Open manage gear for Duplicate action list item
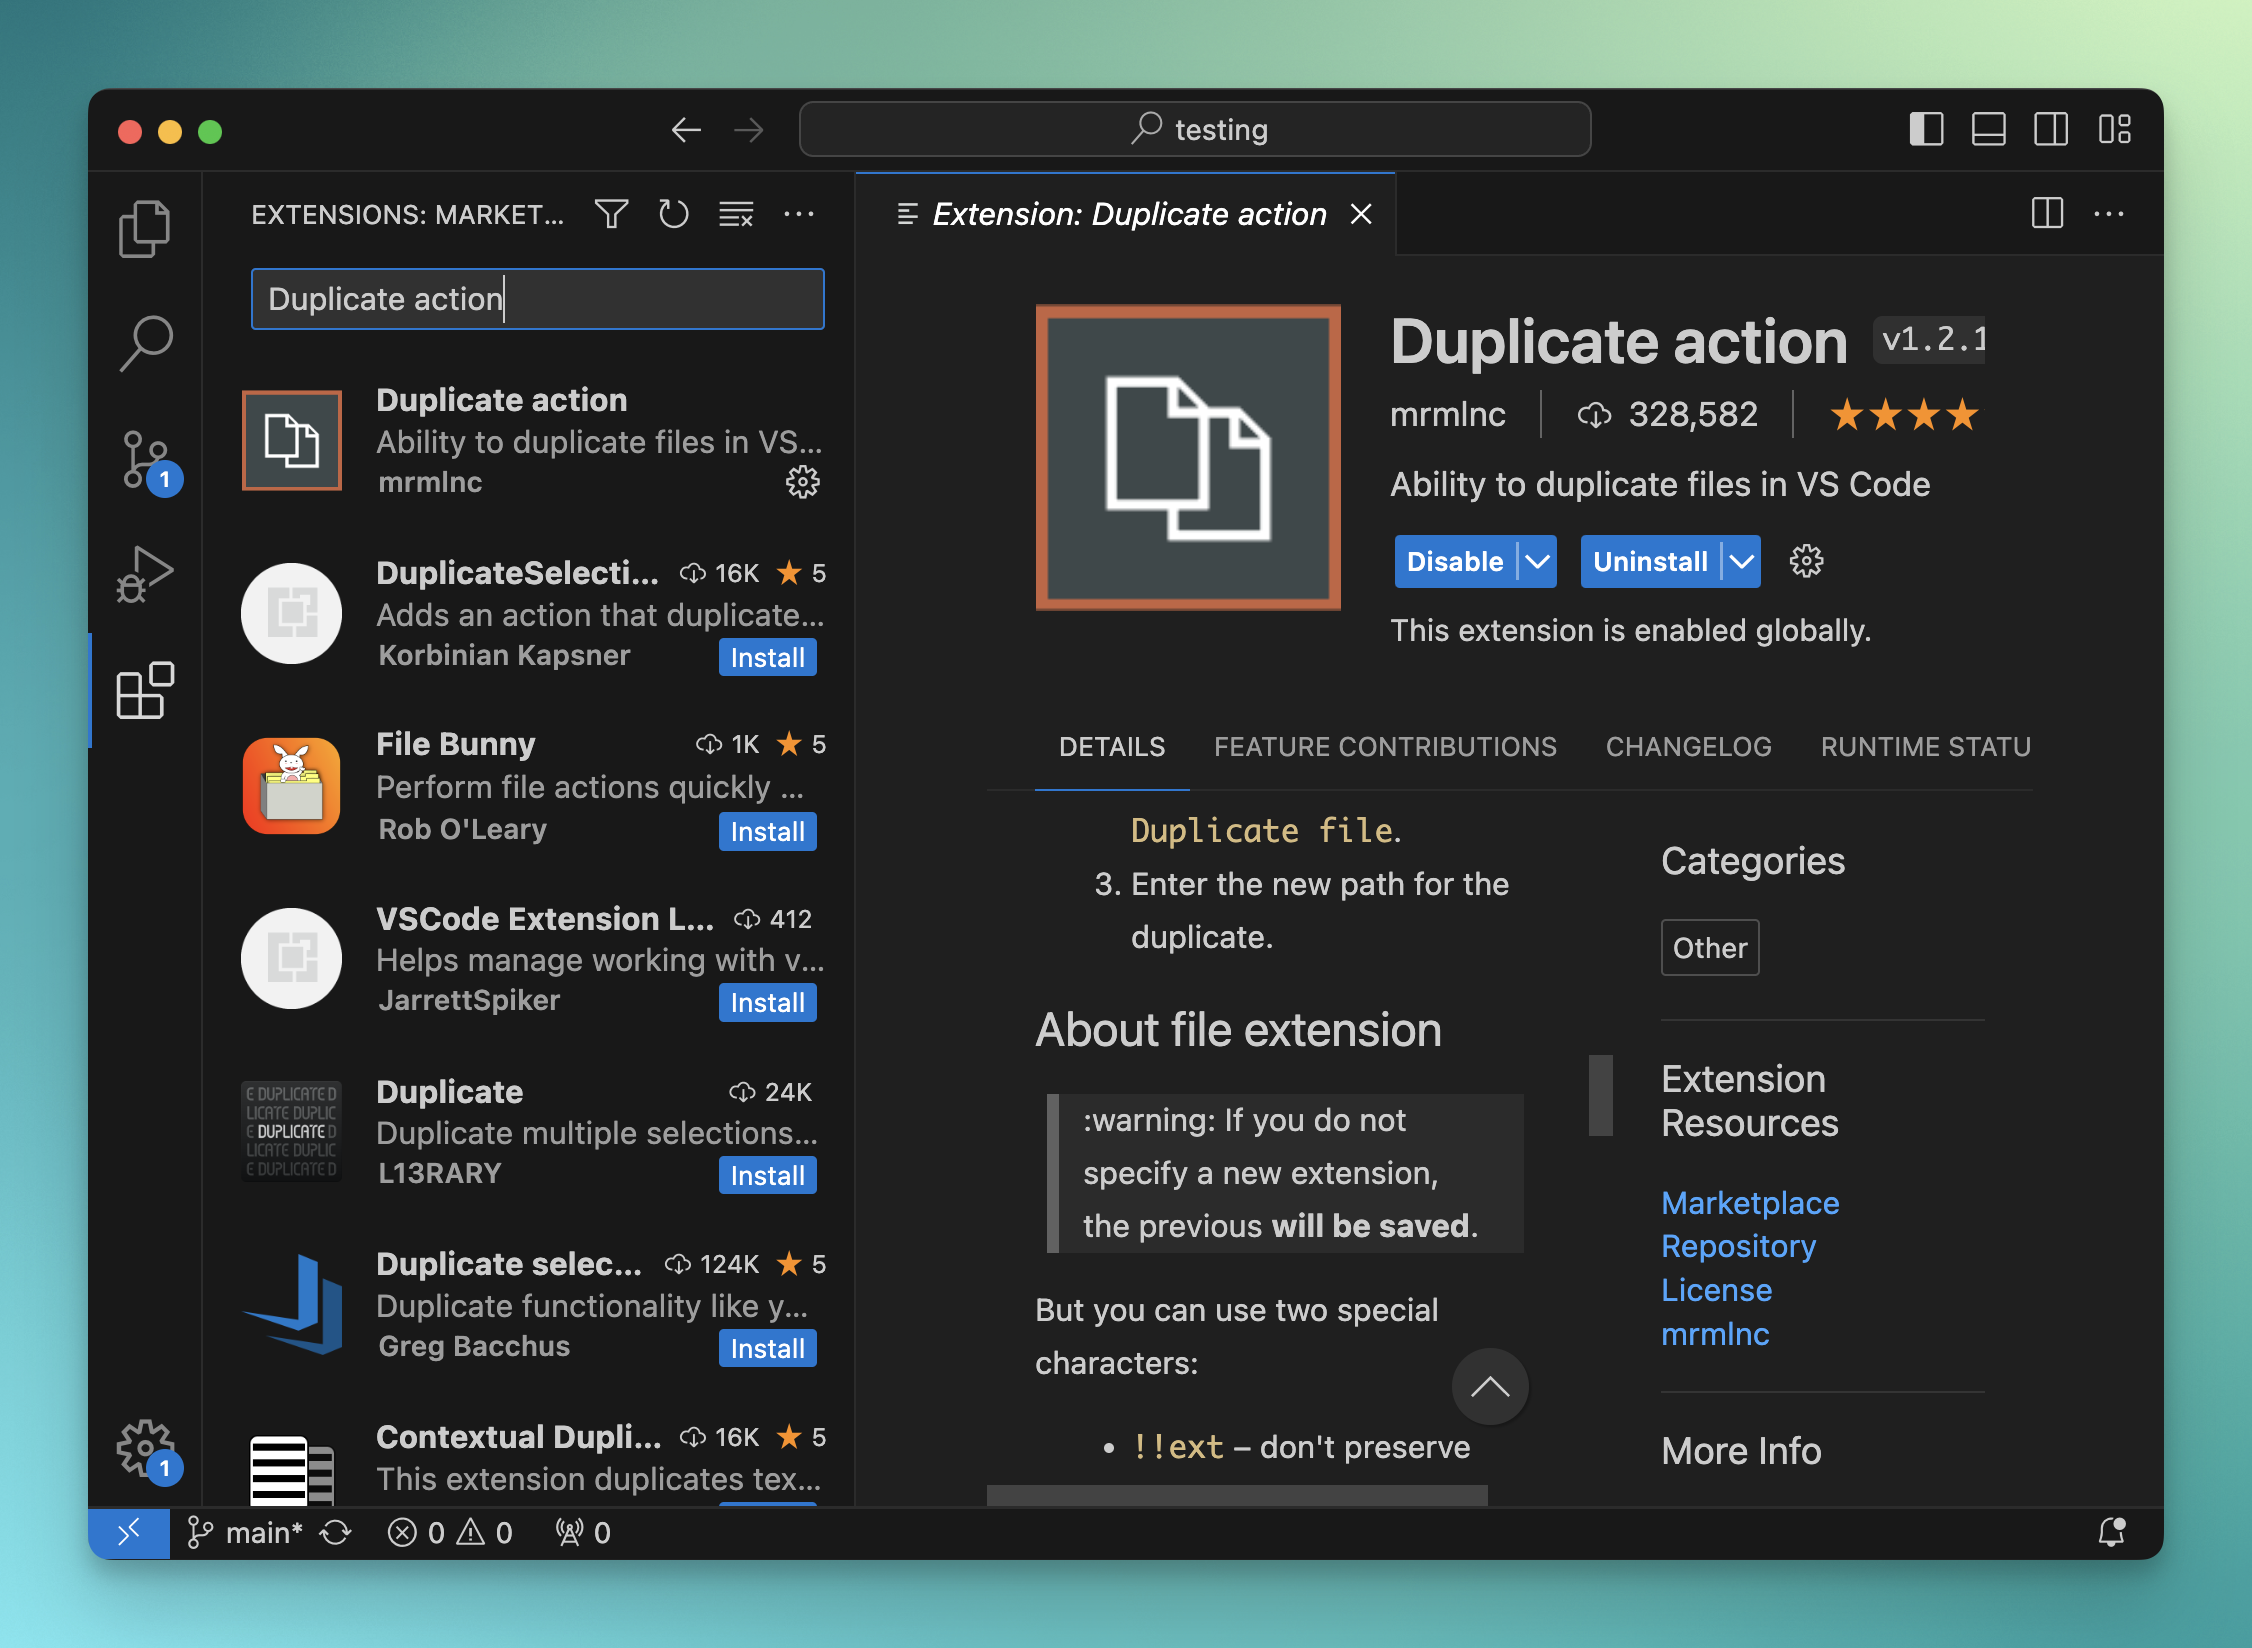Image resolution: width=2252 pixels, height=1648 pixels. 802,482
